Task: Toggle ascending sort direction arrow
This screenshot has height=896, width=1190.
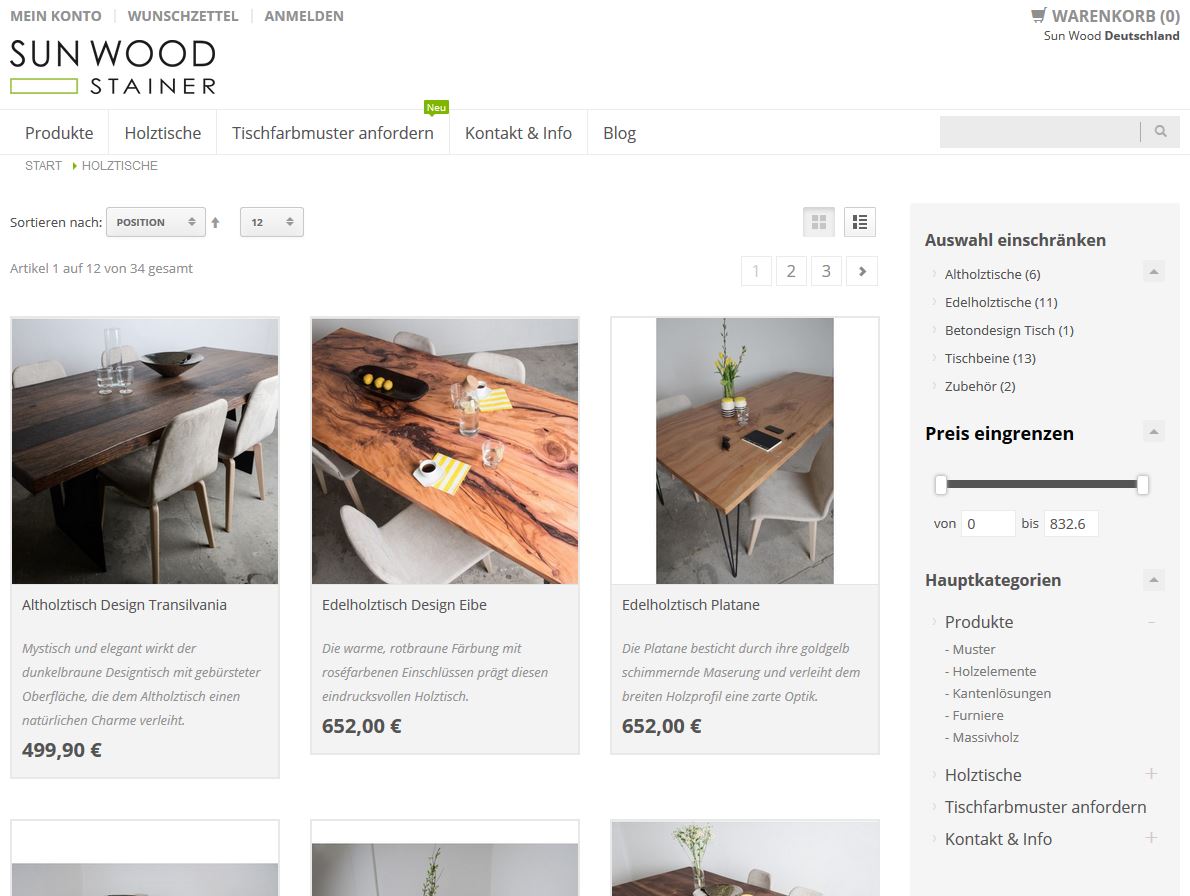Action: (x=216, y=222)
